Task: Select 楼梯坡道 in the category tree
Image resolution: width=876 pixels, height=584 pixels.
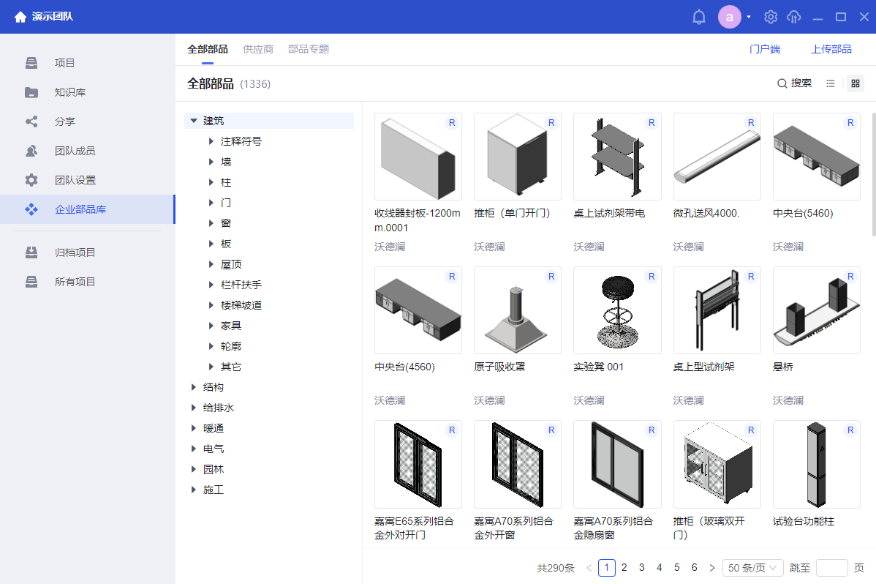Action: [x=241, y=305]
